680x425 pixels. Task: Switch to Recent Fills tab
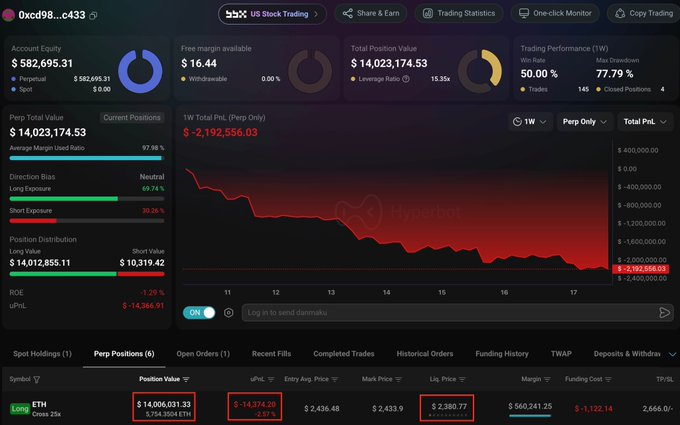coord(271,354)
